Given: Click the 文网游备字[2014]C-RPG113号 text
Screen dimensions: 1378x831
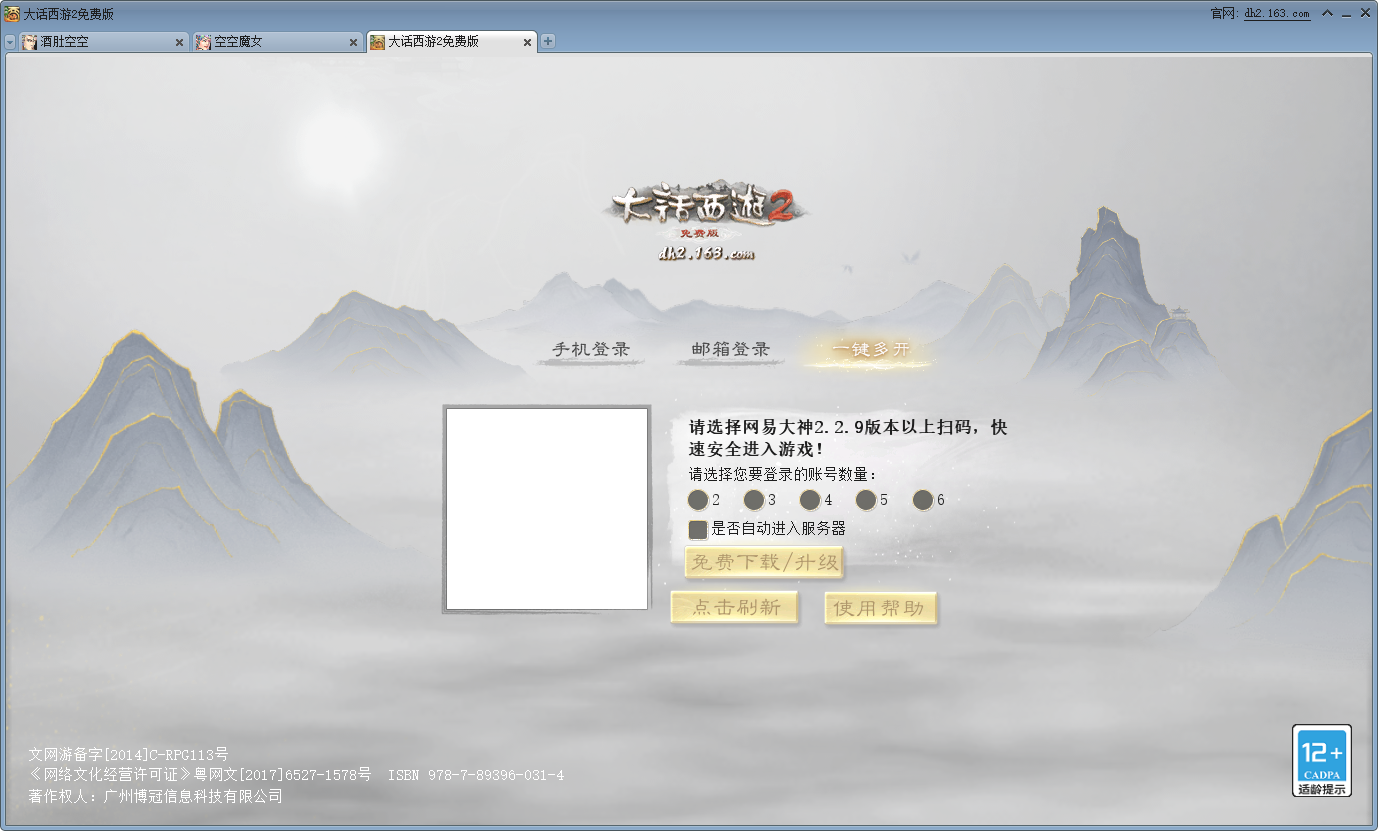Looking at the screenshot, I should [129, 754].
